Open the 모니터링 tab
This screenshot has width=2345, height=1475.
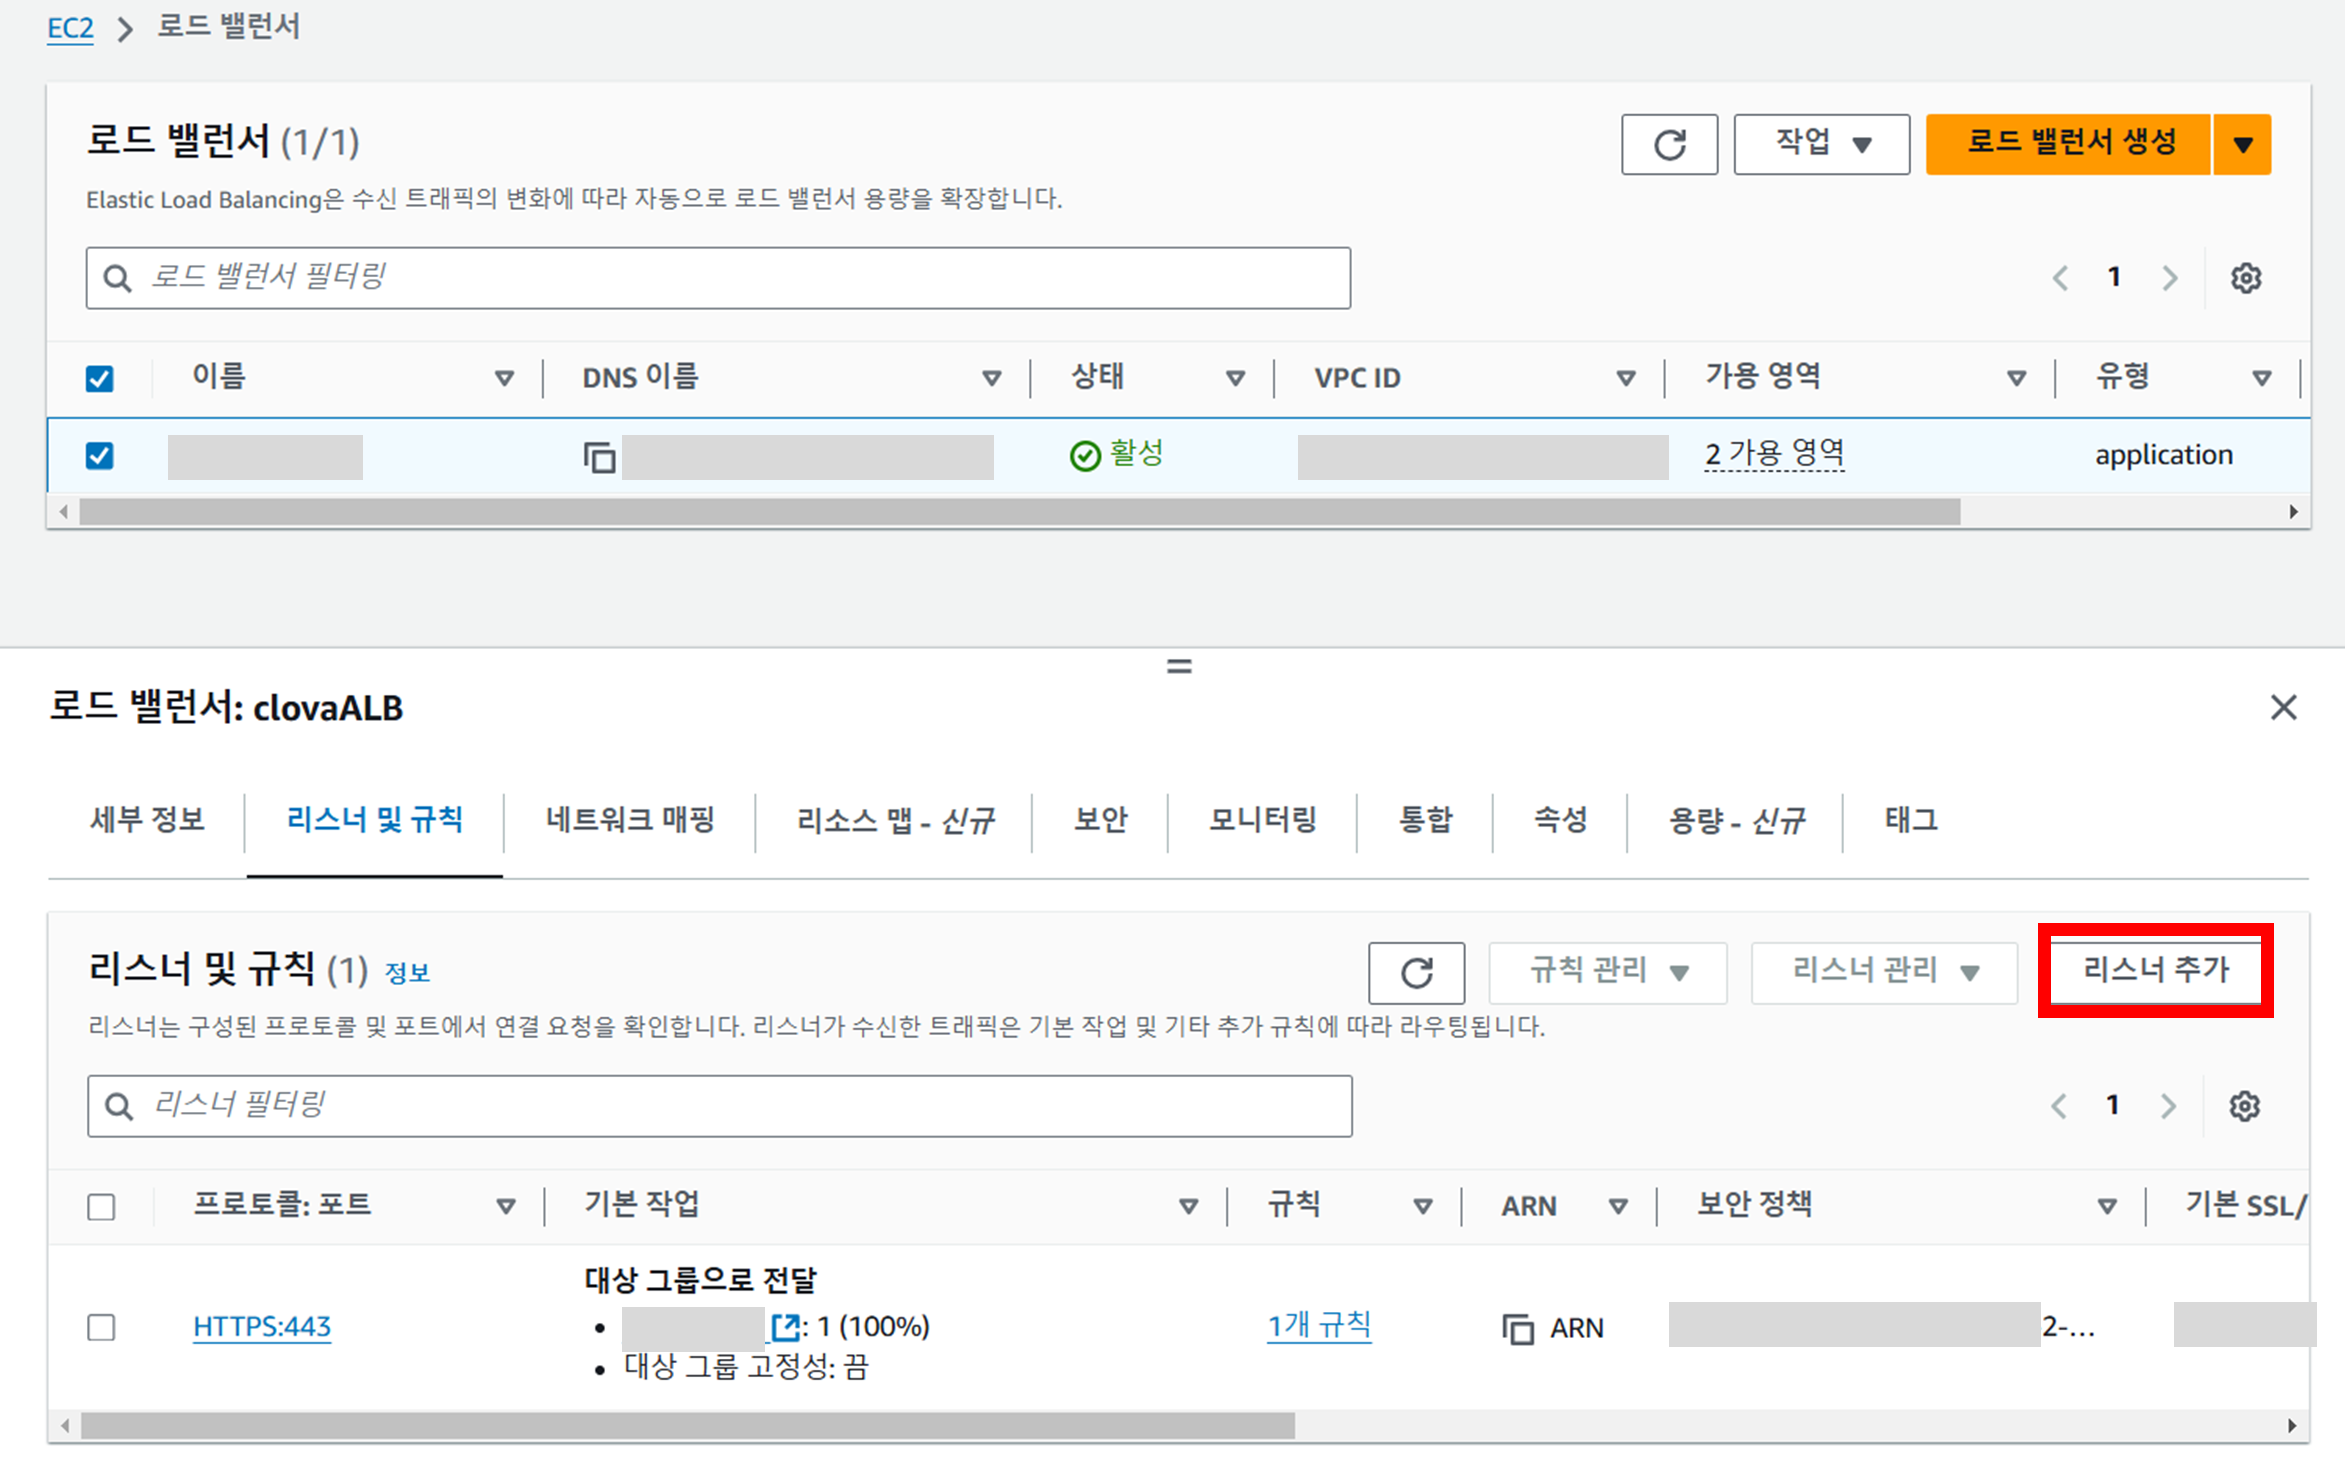[x=1261, y=820]
